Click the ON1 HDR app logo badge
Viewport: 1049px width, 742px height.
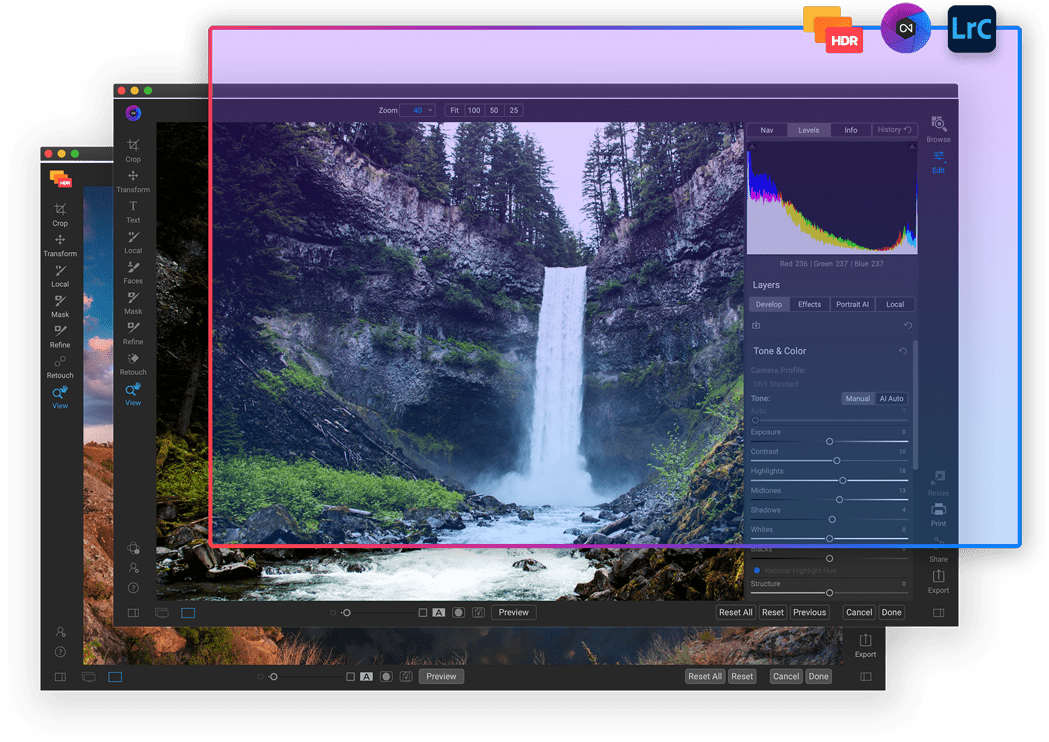tap(833, 30)
